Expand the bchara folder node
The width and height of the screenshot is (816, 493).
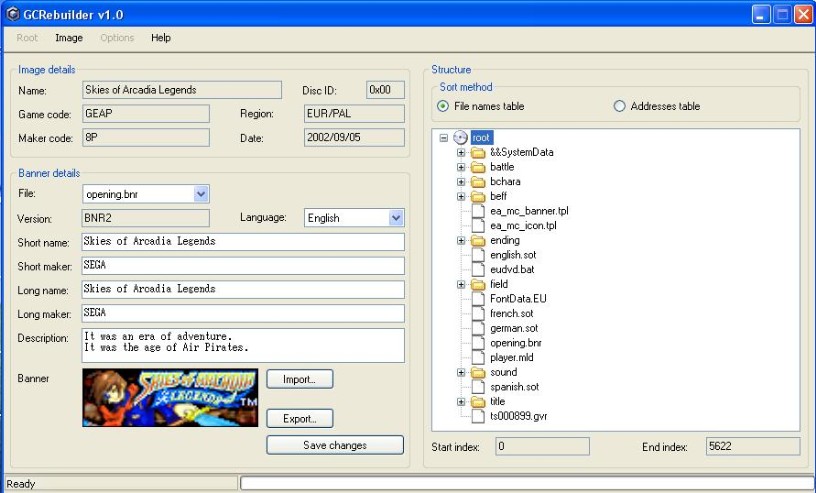point(461,182)
